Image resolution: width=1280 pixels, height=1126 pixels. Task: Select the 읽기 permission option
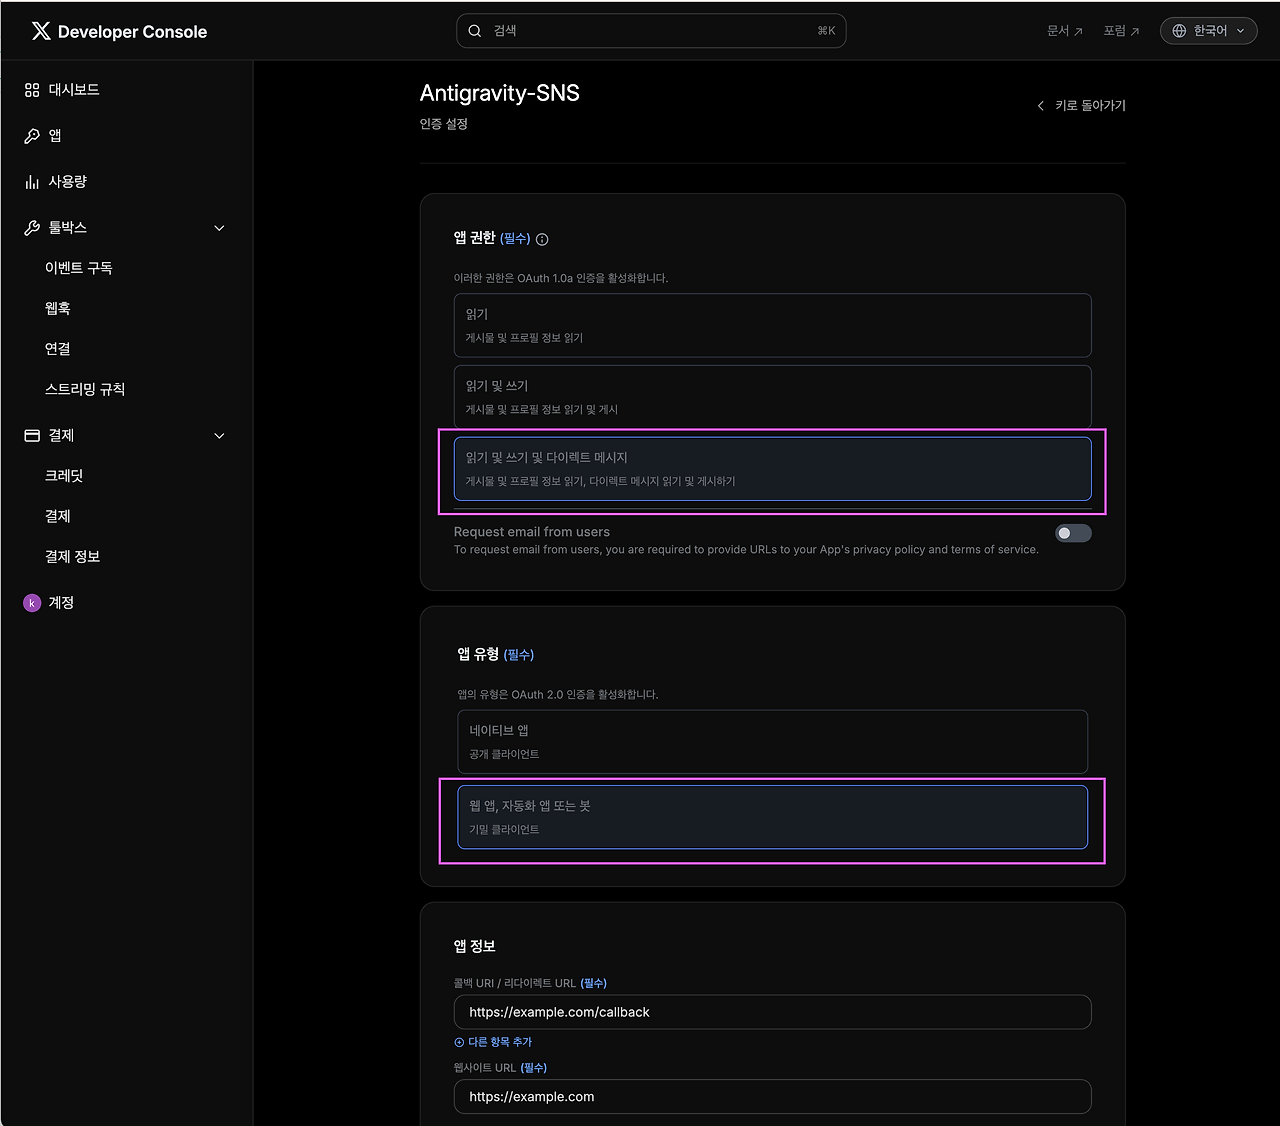tap(772, 325)
